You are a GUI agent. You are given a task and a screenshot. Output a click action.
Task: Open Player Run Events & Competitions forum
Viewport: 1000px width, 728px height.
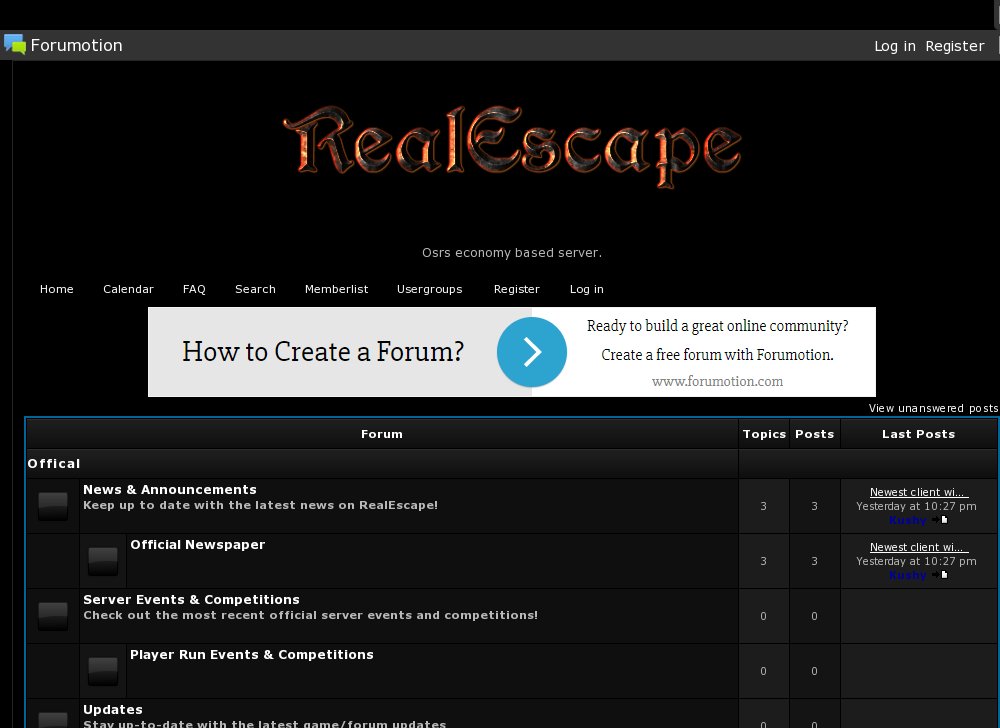coord(251,655)
